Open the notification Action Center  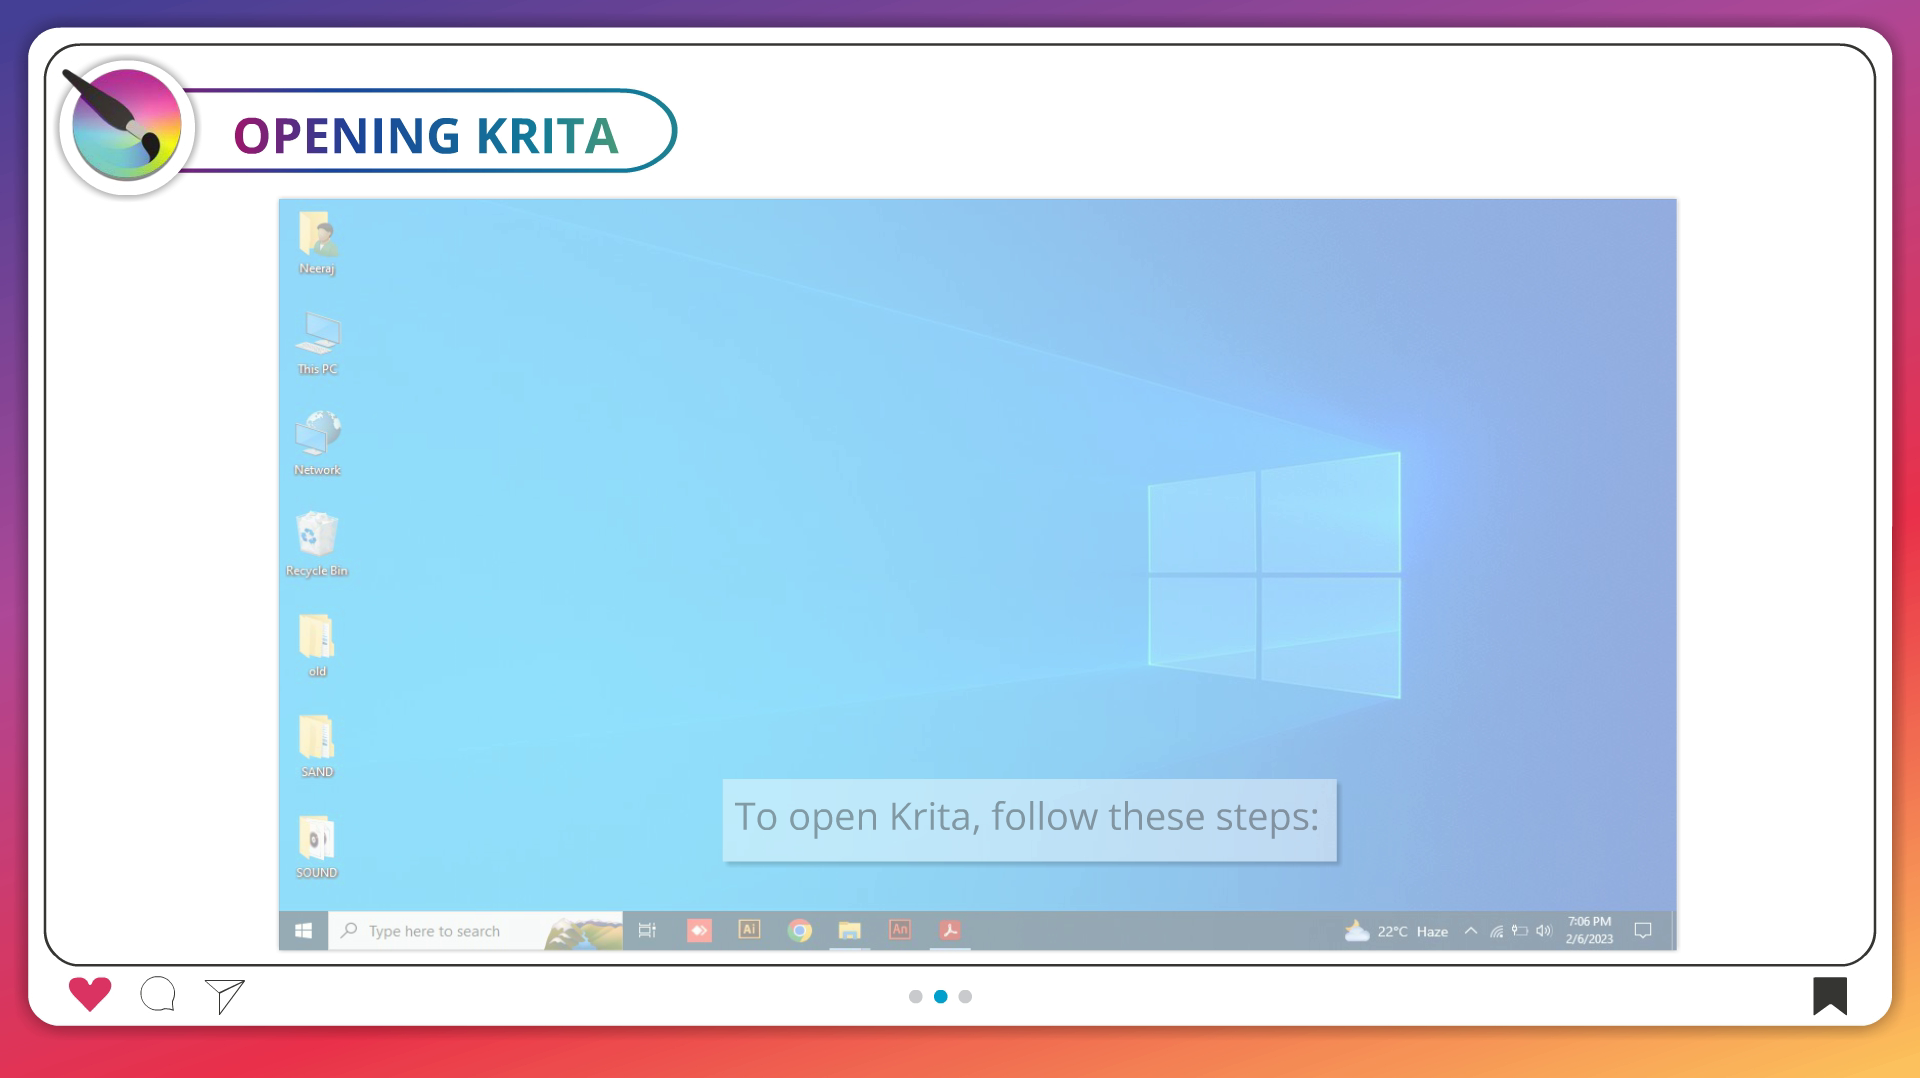[x=1642, y=931]
